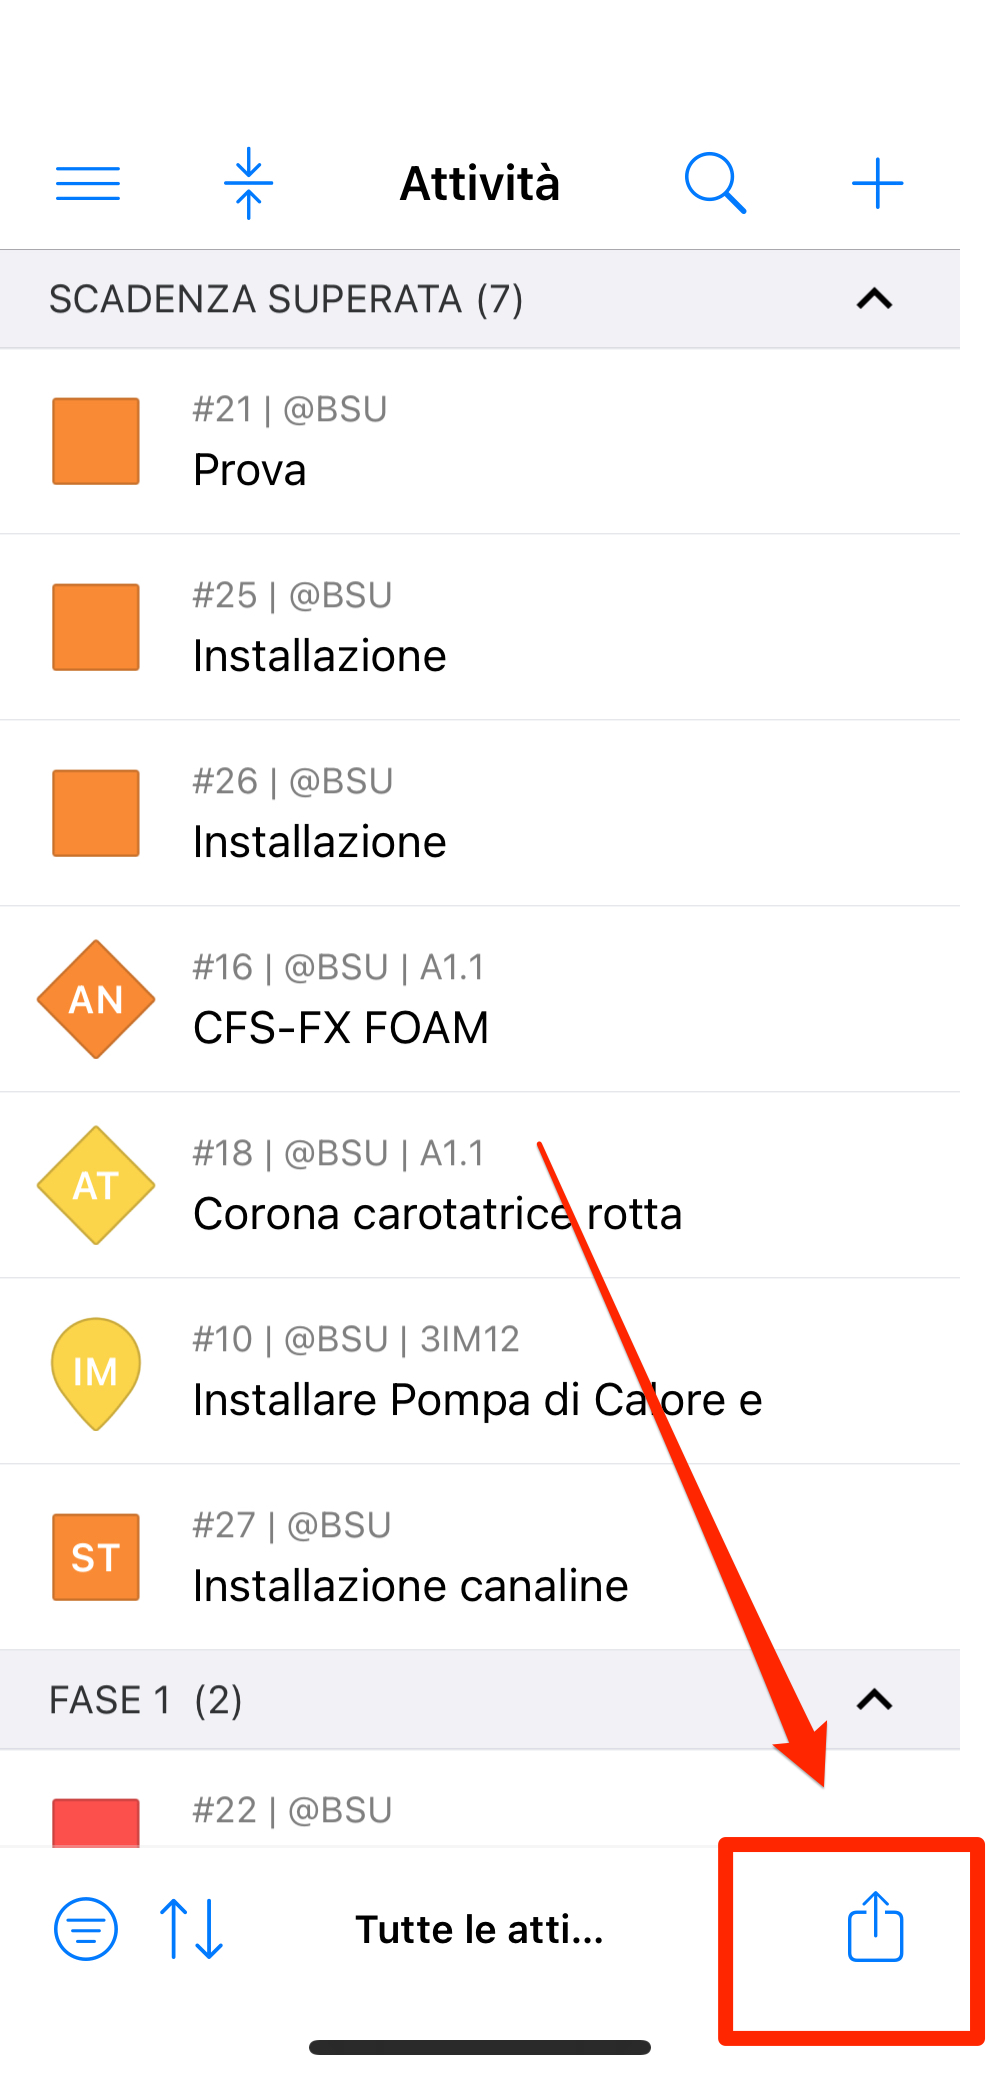986x2079 pixels.
Task: Tap the red square of task #22
Action: coord(96,1822)
